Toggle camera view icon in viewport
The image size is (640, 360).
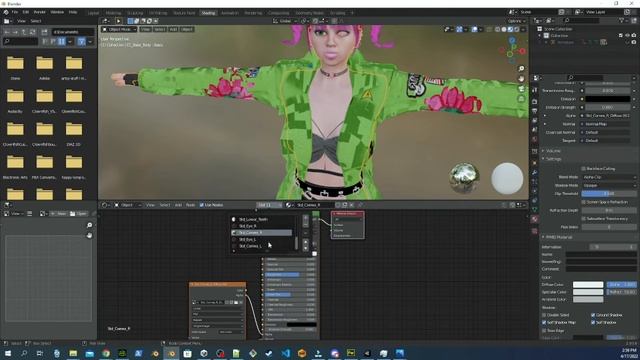[521, 89]
